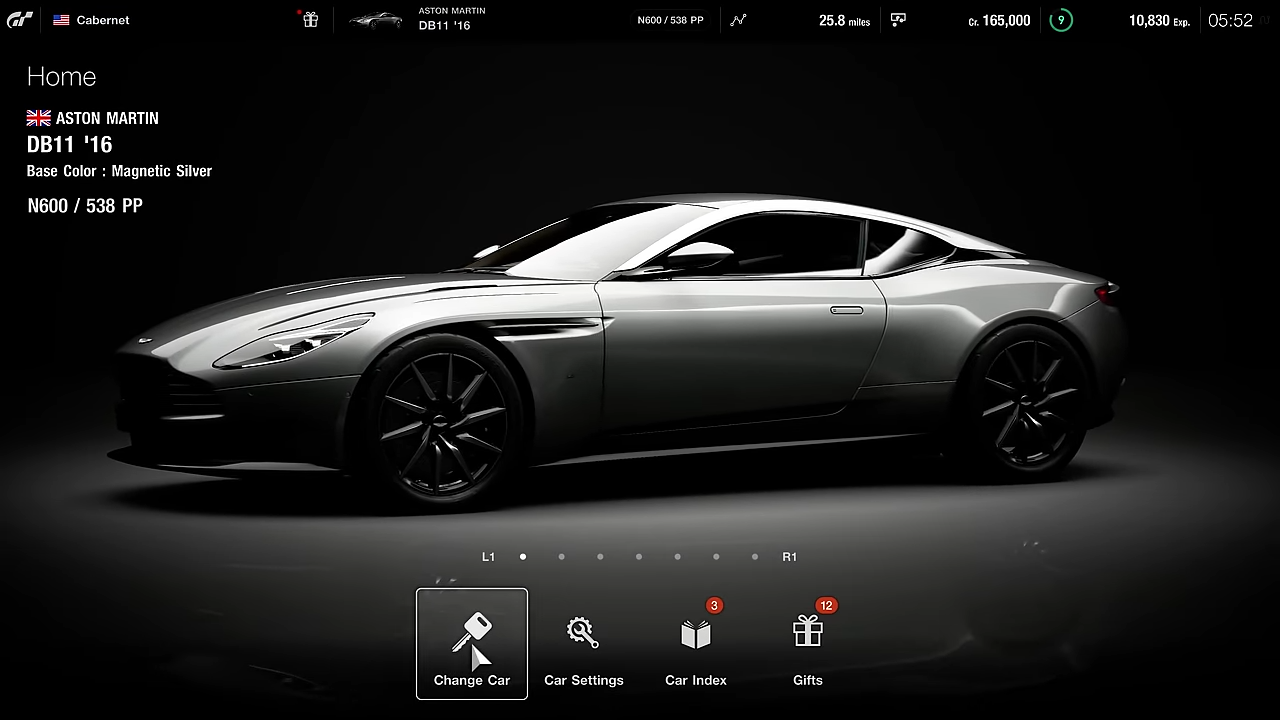
Task: Open the Gifts menu
Action: [x=808, y=644]
